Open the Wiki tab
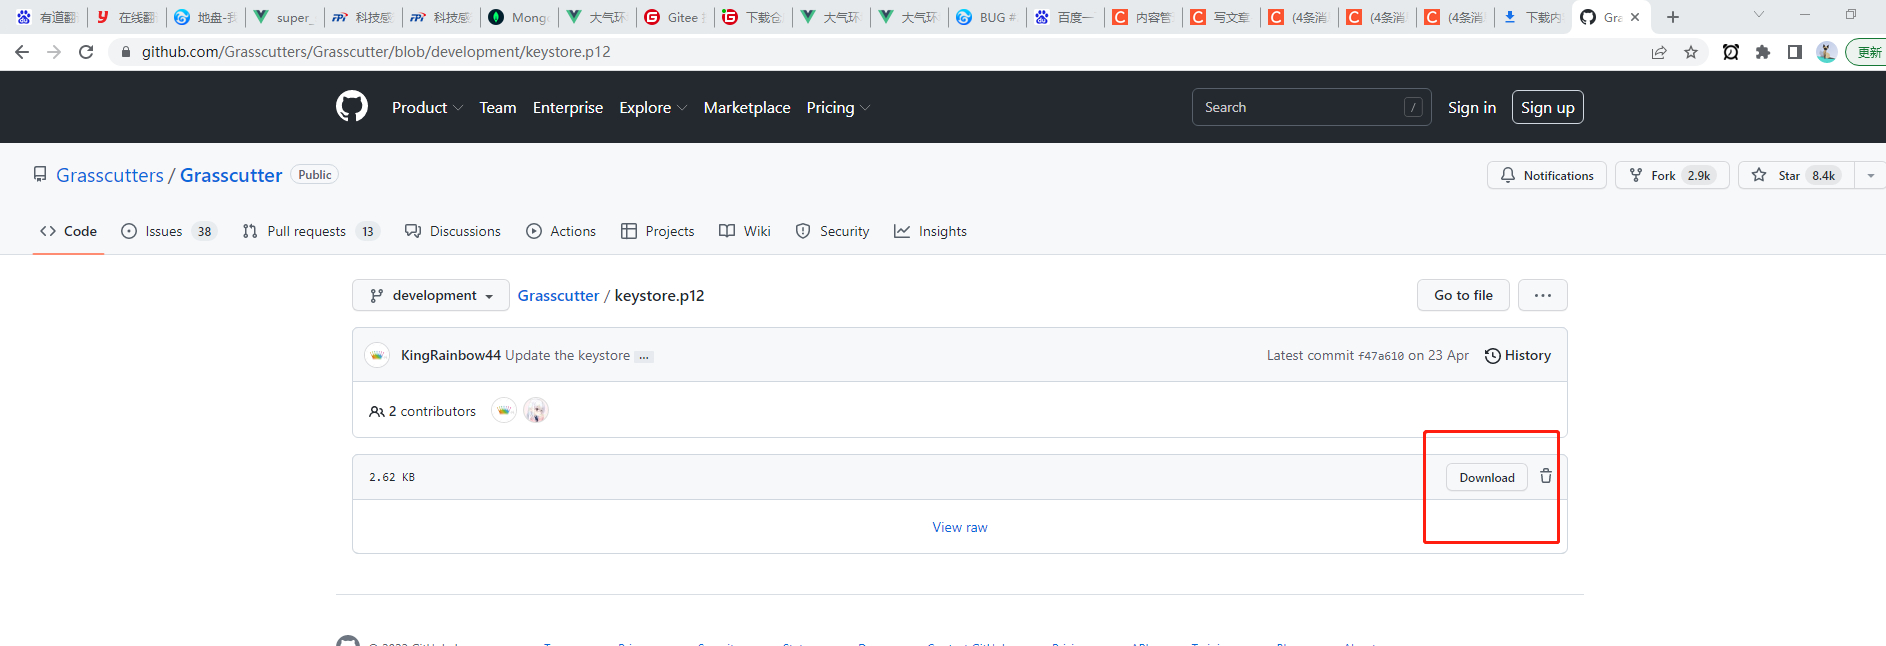1886x646 pixels. [745, 231]
